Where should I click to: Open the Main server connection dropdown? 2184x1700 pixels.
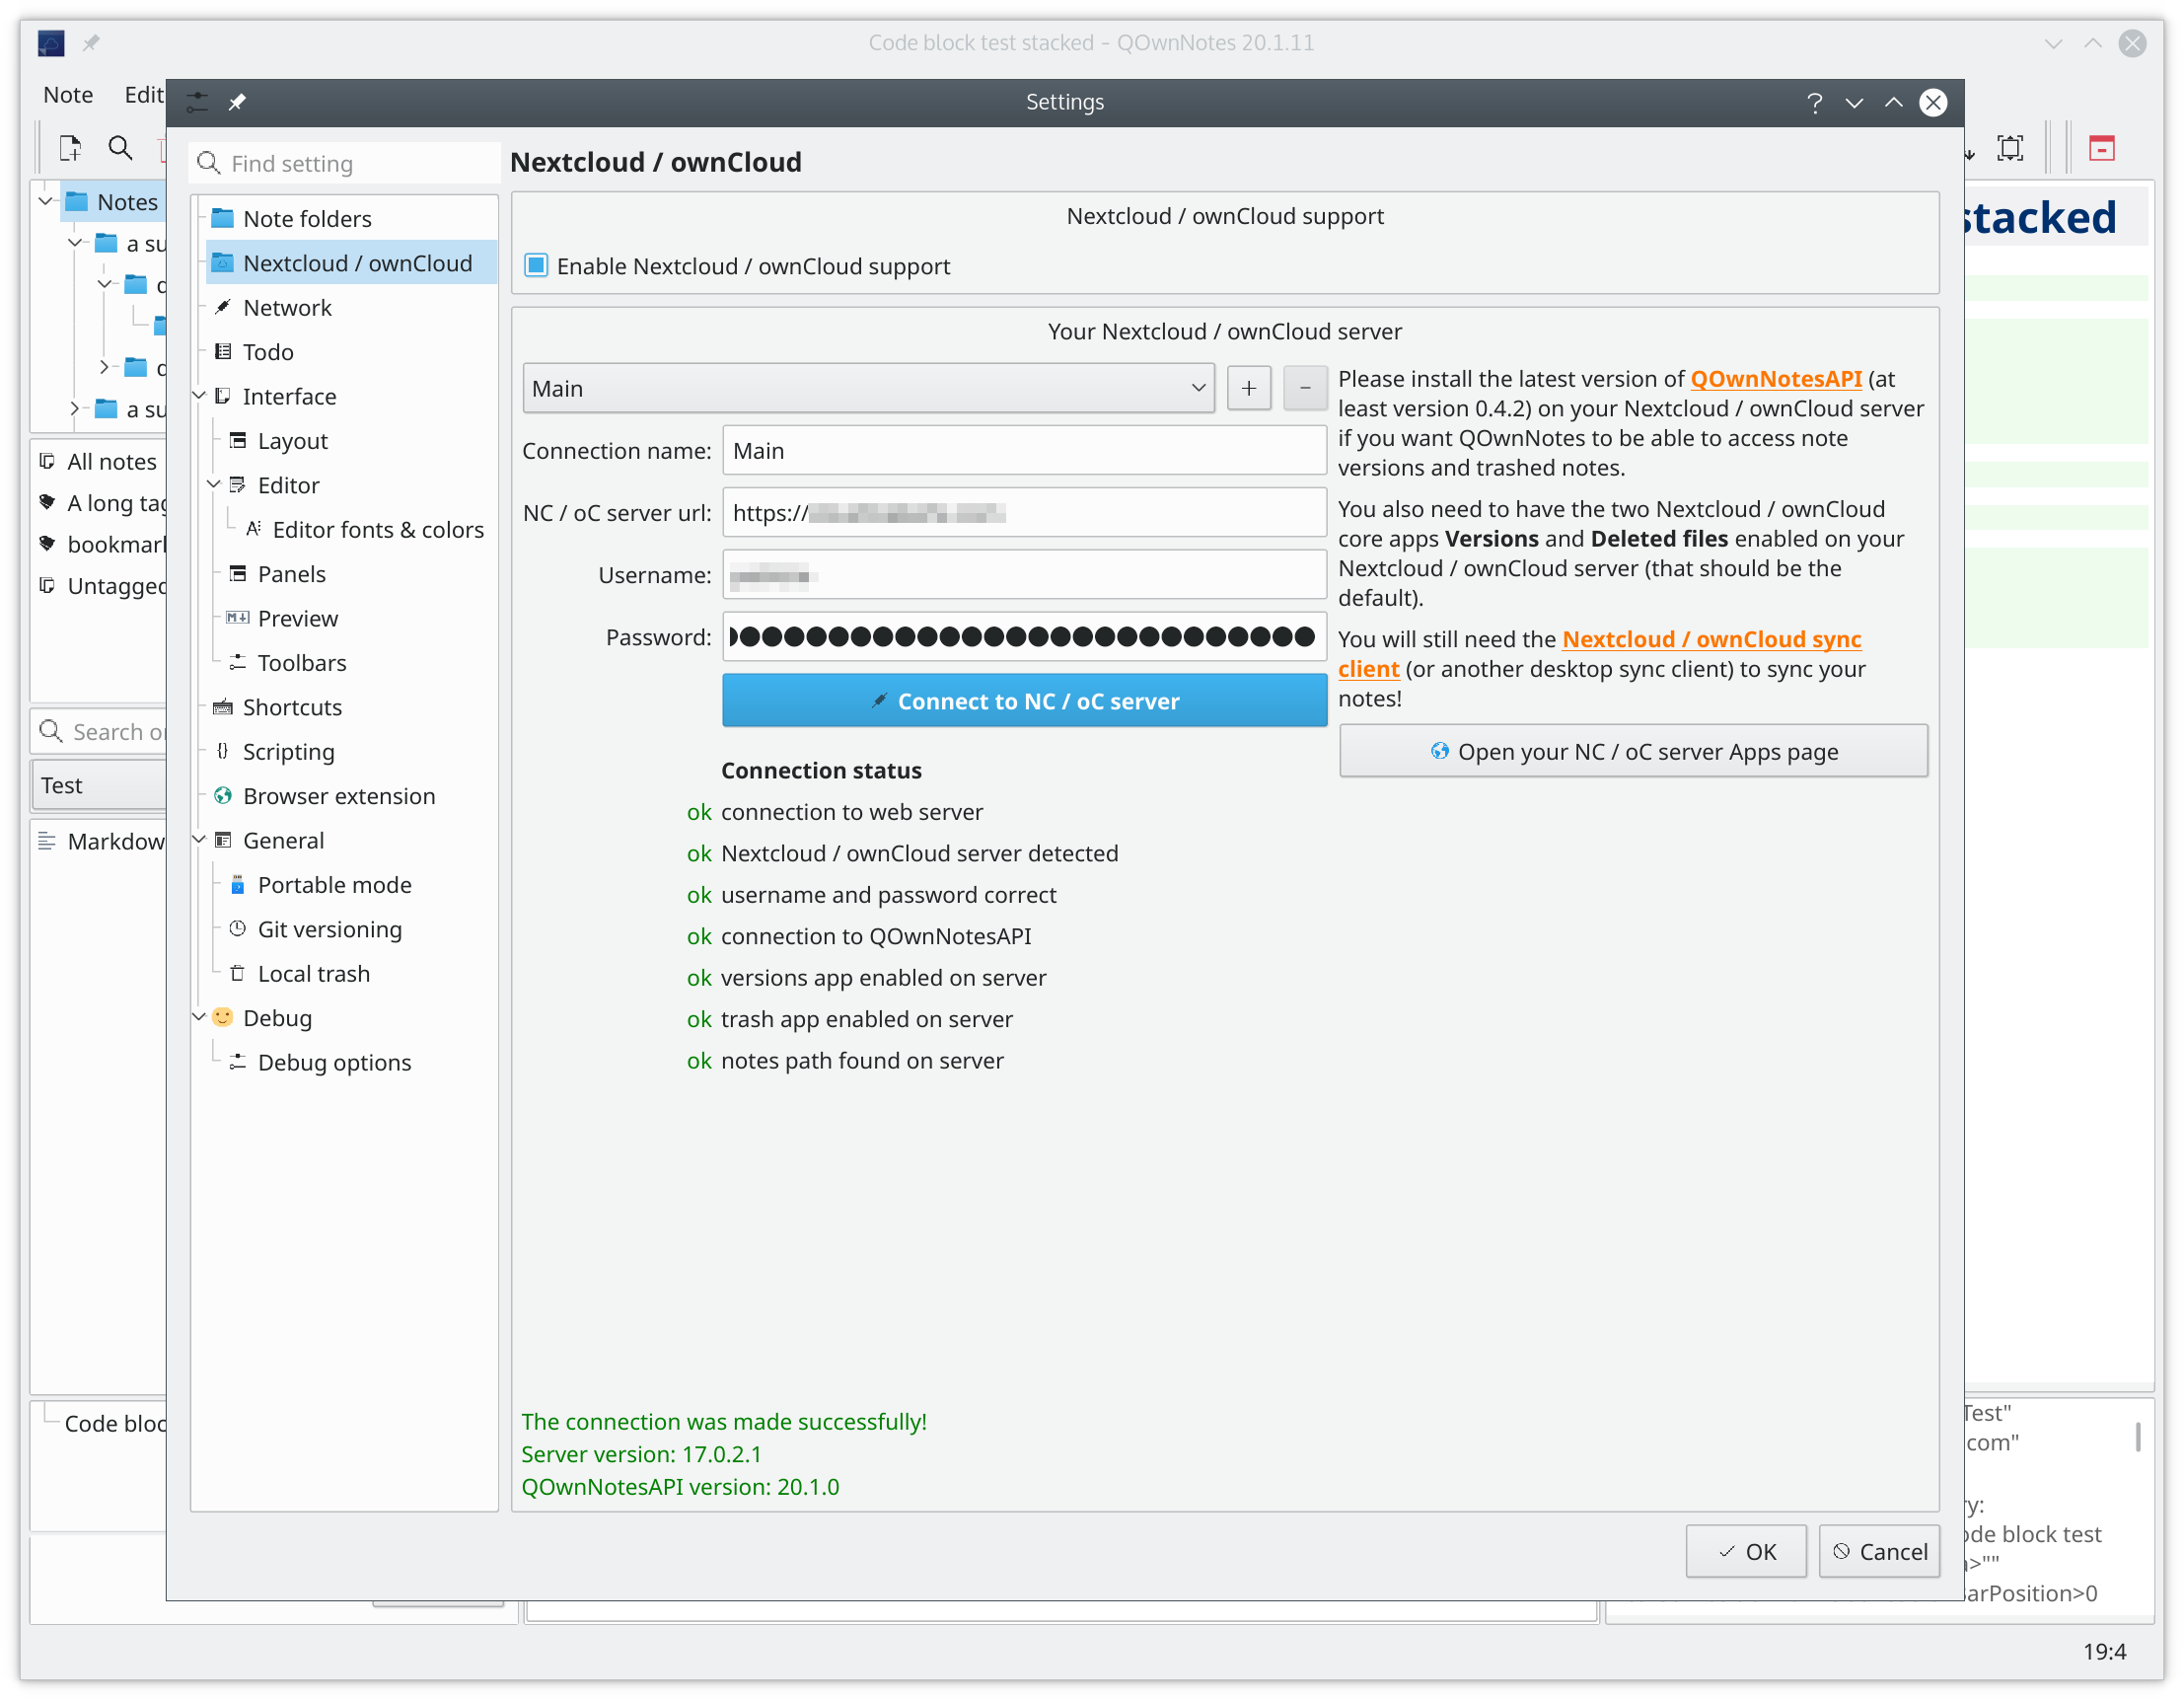click(867, 388)
